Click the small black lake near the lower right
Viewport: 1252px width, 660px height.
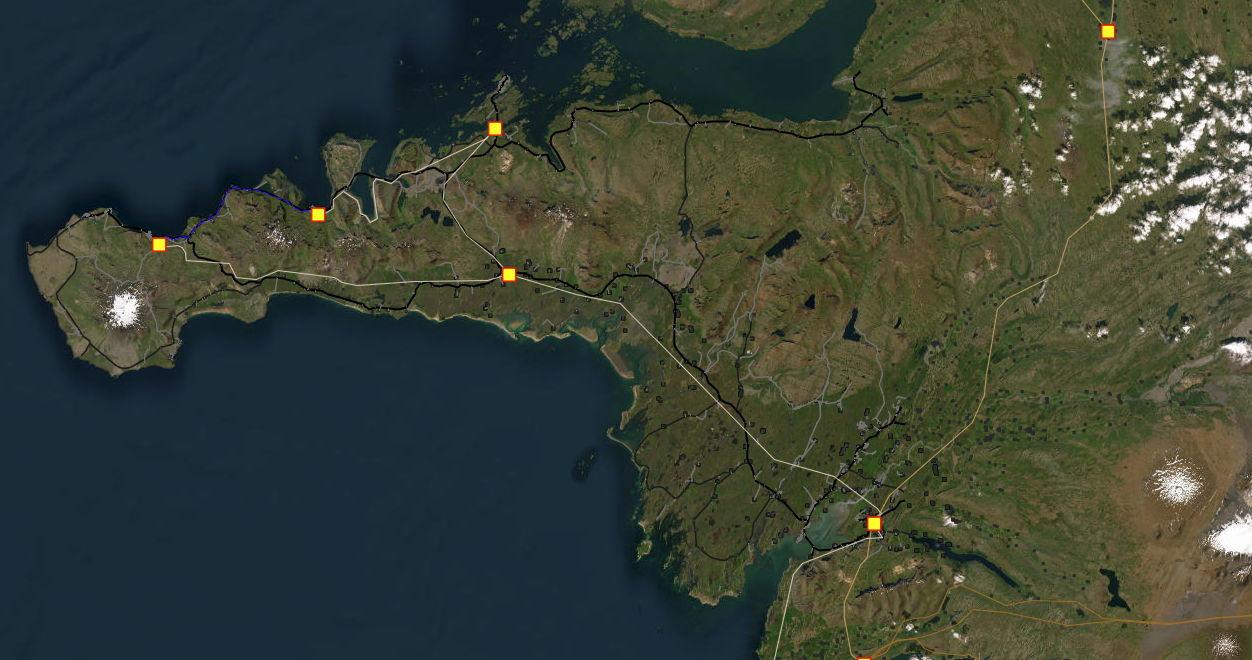point(1112,588)
